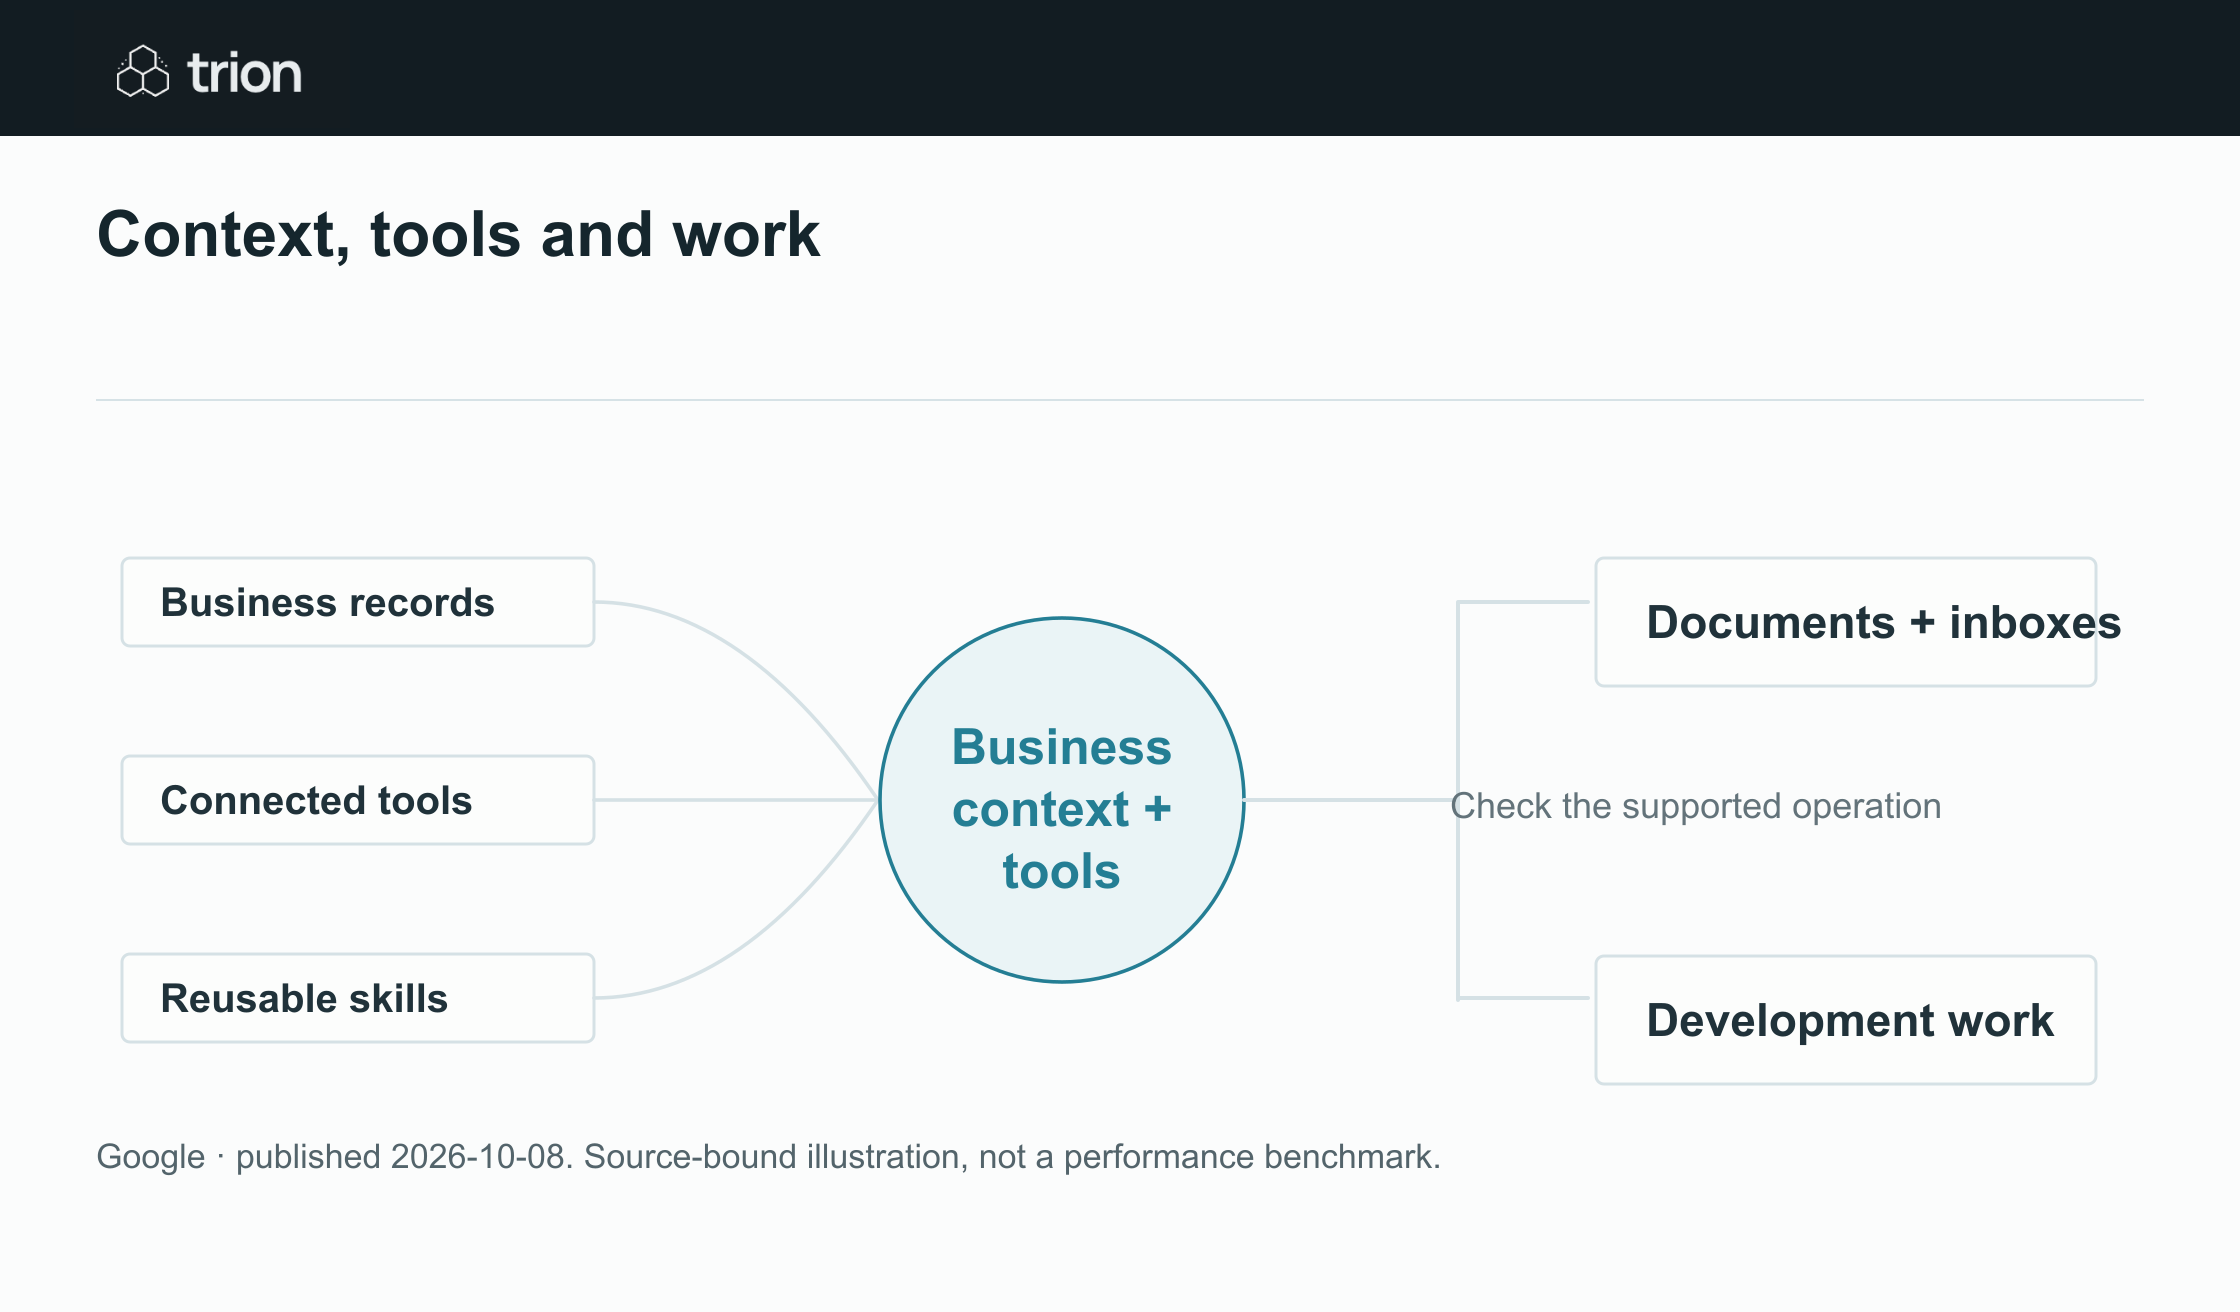The width and height of the screenshot is (2240, 1312).
Task: Click the Google published 2026-10-08 footnote
Action: click(x=768, y=1157)
